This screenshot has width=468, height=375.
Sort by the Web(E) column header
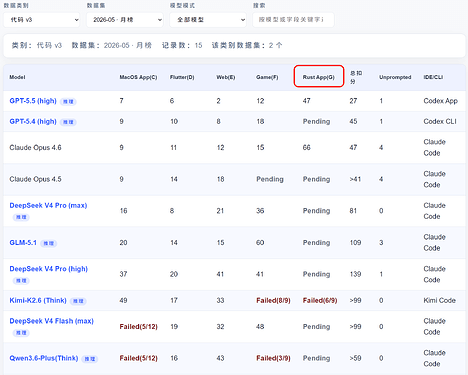pos(226,77)
